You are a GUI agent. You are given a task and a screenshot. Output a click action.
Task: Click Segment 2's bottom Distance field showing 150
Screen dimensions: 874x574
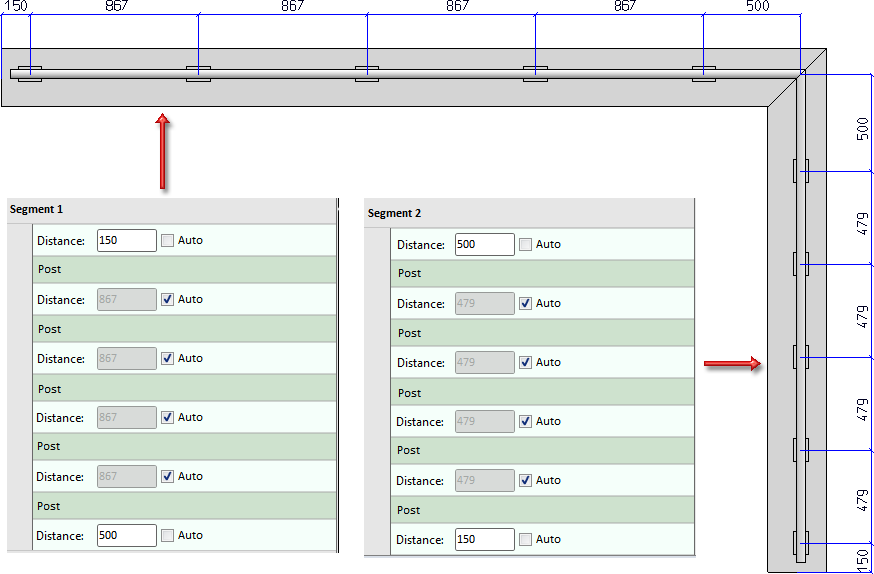[485, 539]
